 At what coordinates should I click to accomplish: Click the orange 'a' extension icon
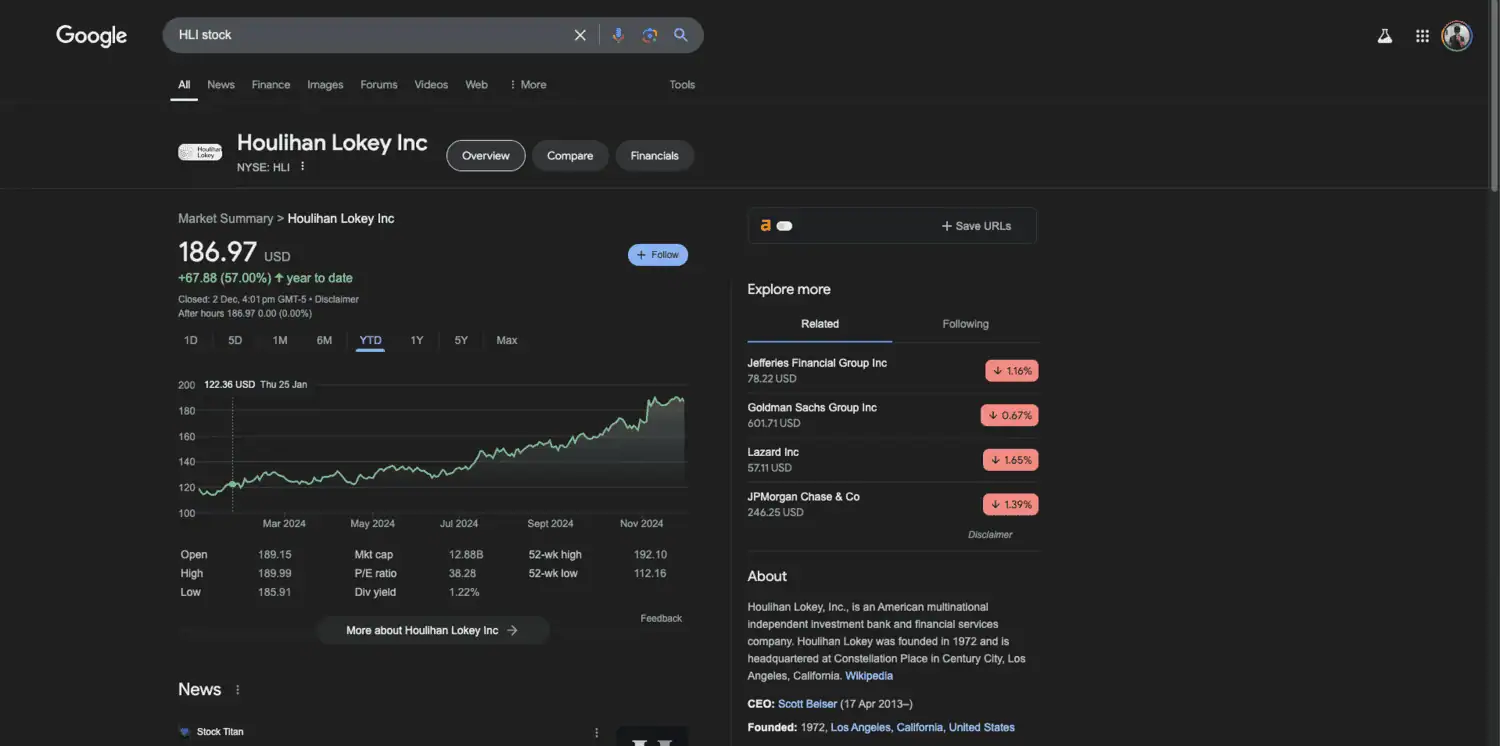pos(765,226)
